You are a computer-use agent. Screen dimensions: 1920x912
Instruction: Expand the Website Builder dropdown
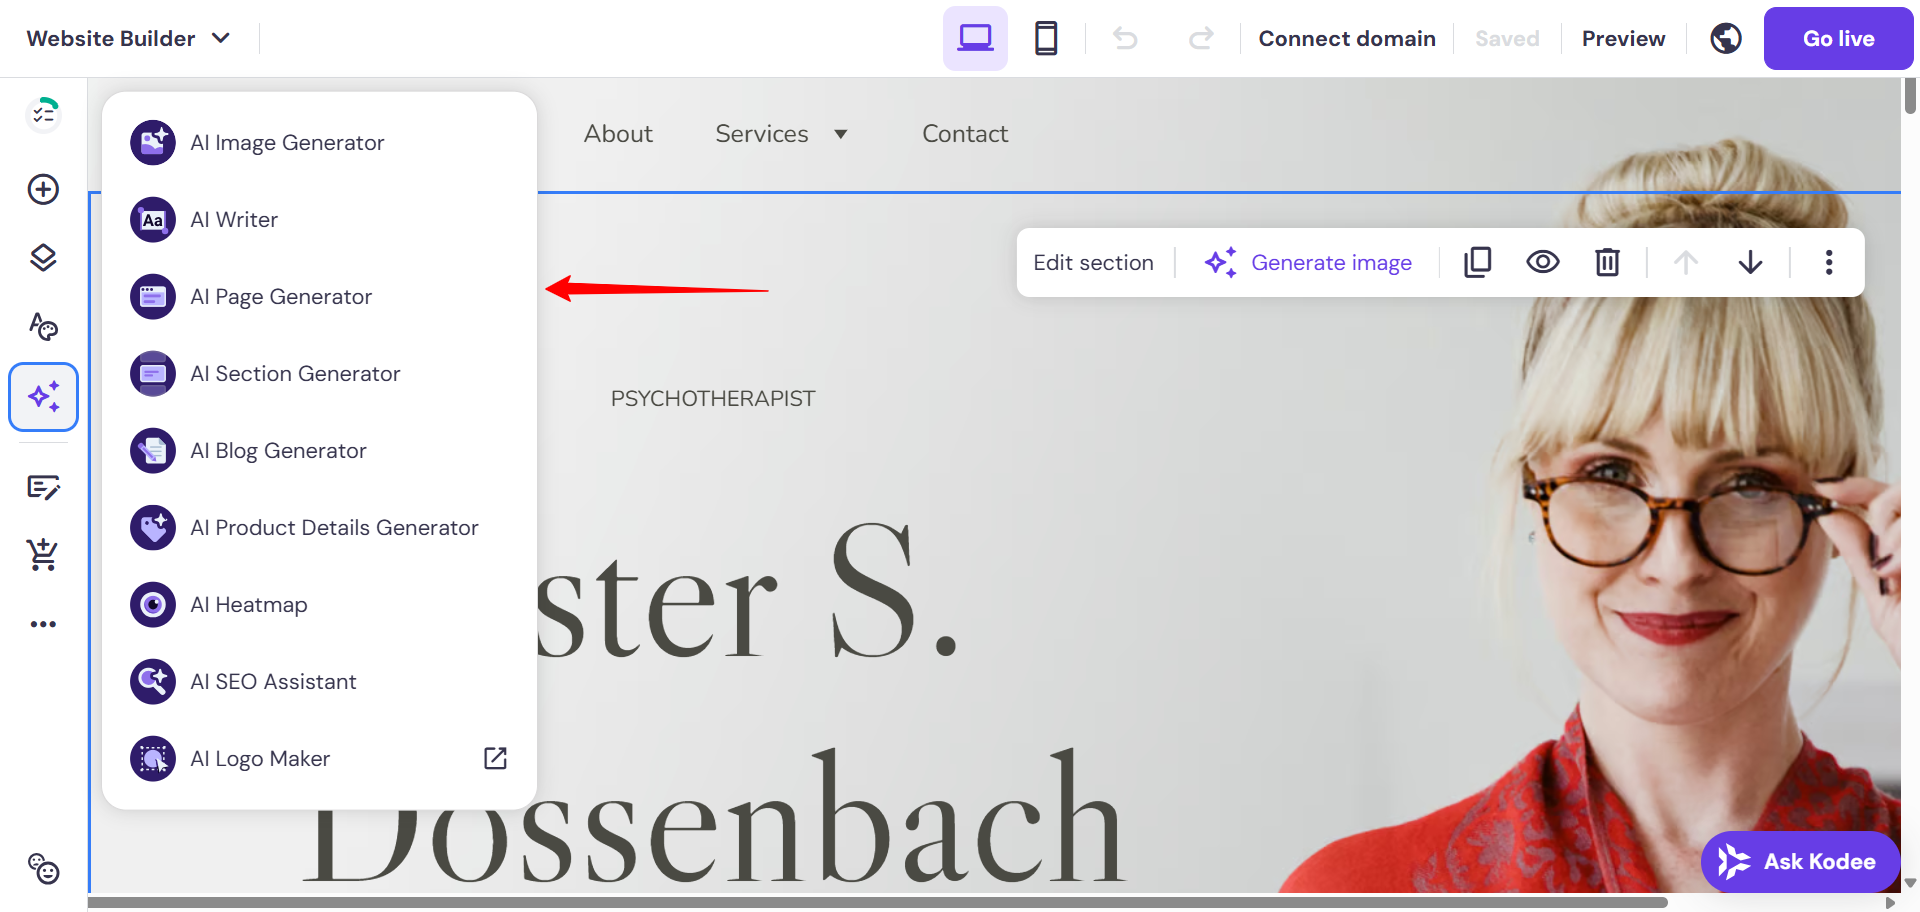pos(128,38)
